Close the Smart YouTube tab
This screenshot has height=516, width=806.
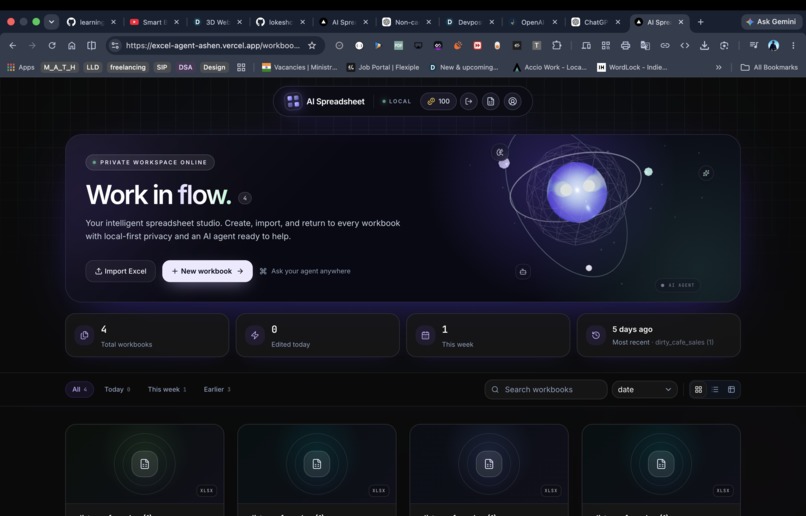click(x=176, y=22)
